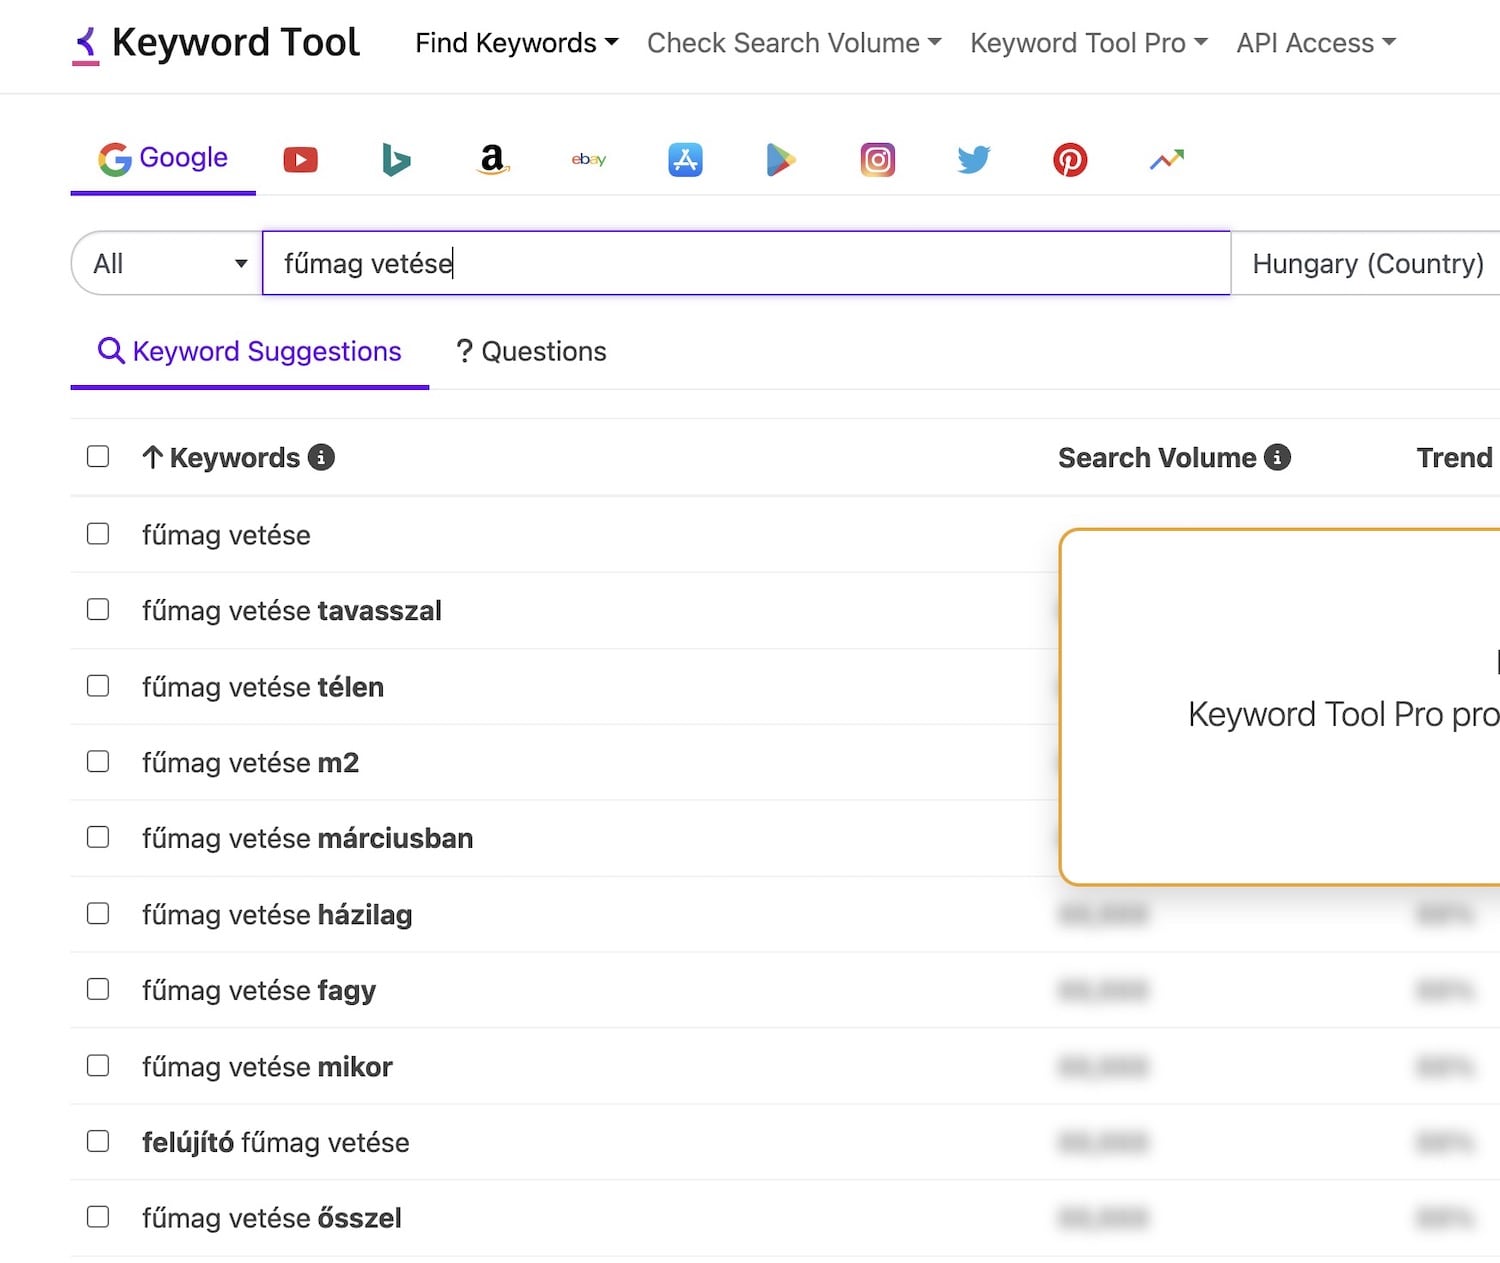The height and width of the screenshot is (1263, 1500).
Task: Expand the Keyword Tool Pro menu
Action: pyautogui.click(x=1089, y=43)
